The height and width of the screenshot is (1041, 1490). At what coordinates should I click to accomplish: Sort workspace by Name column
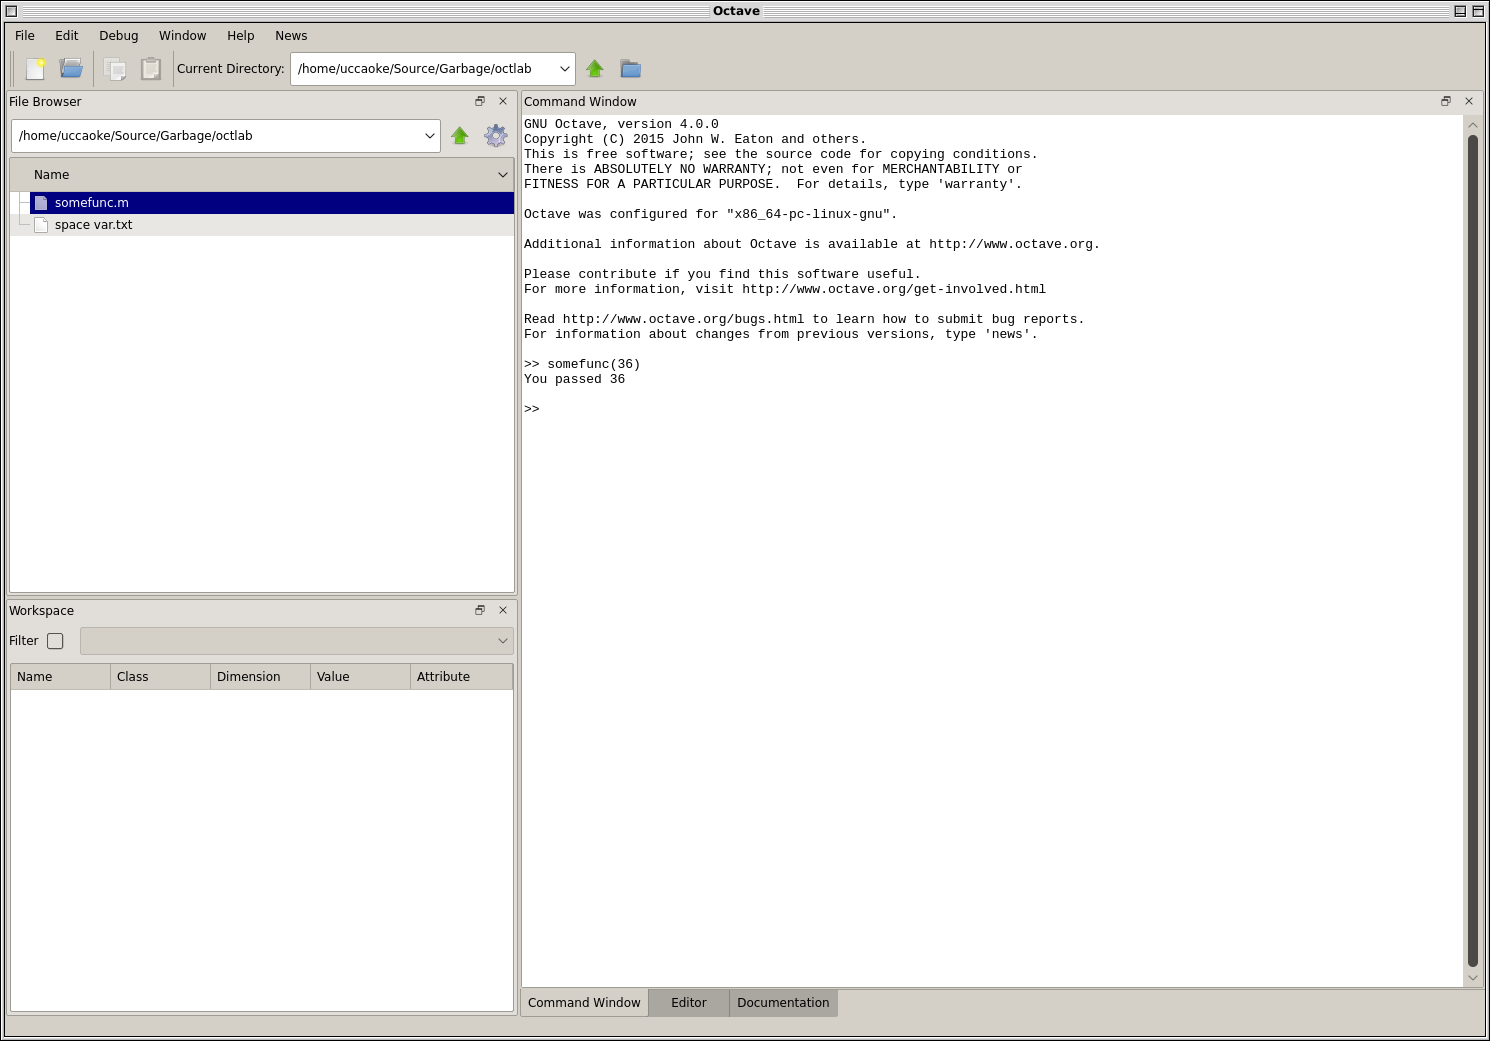pos(60,677)
